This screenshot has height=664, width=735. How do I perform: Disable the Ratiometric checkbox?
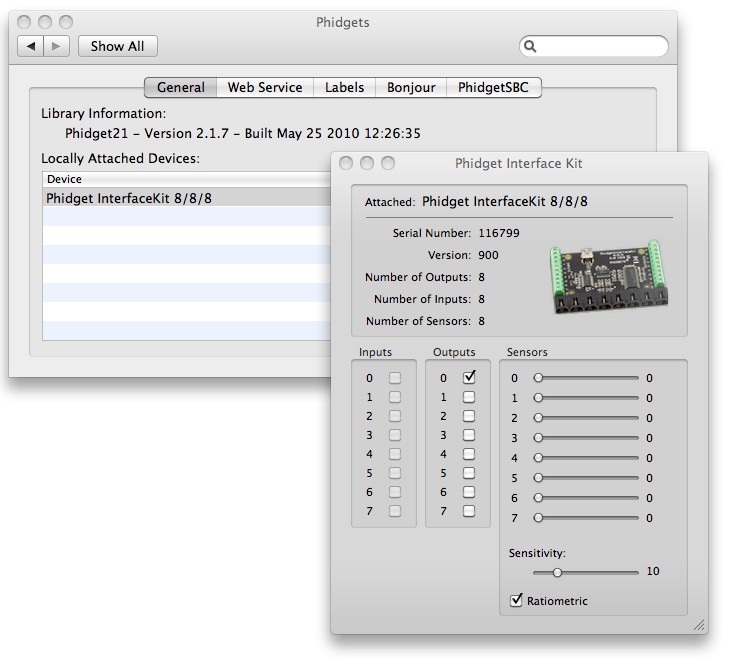coord(516,600)
